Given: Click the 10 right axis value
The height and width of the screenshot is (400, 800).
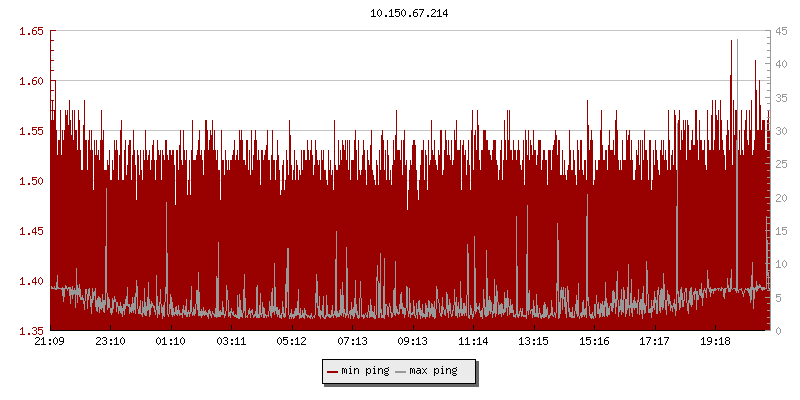Looking at the screenshot, I should (778, 264).
